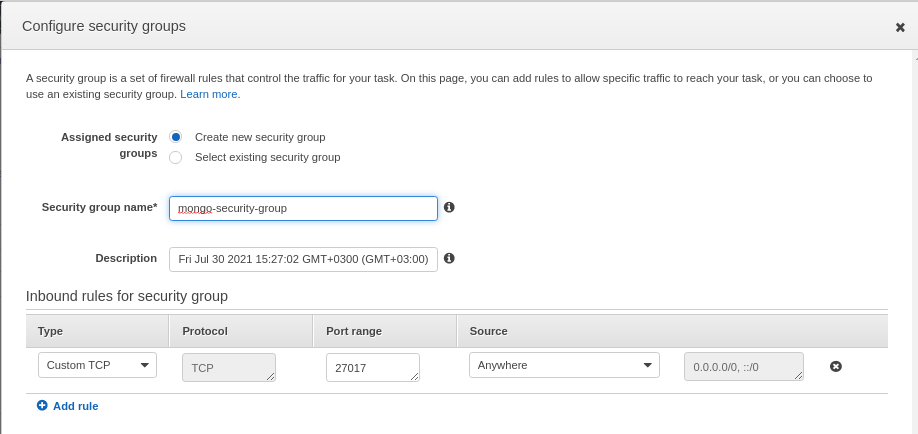Click the 0.0.0.0/0 CIDR field
This screenshot has width=918, height=434.
pos(744,367)
